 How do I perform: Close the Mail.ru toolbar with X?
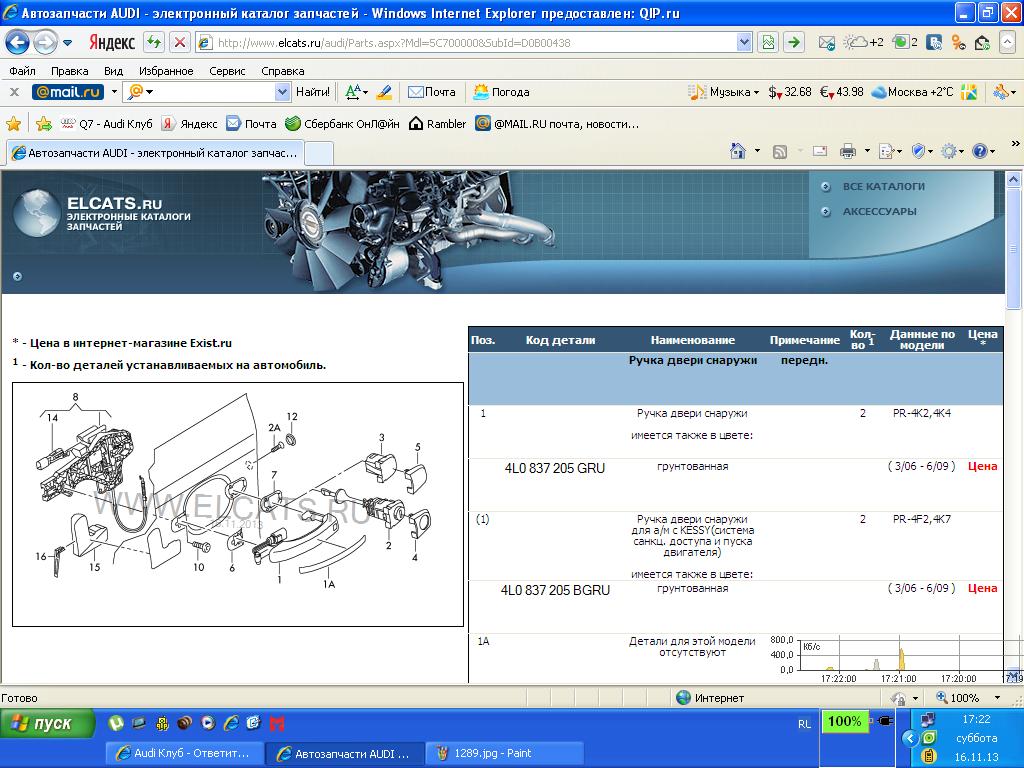click(x=14, y=92)
